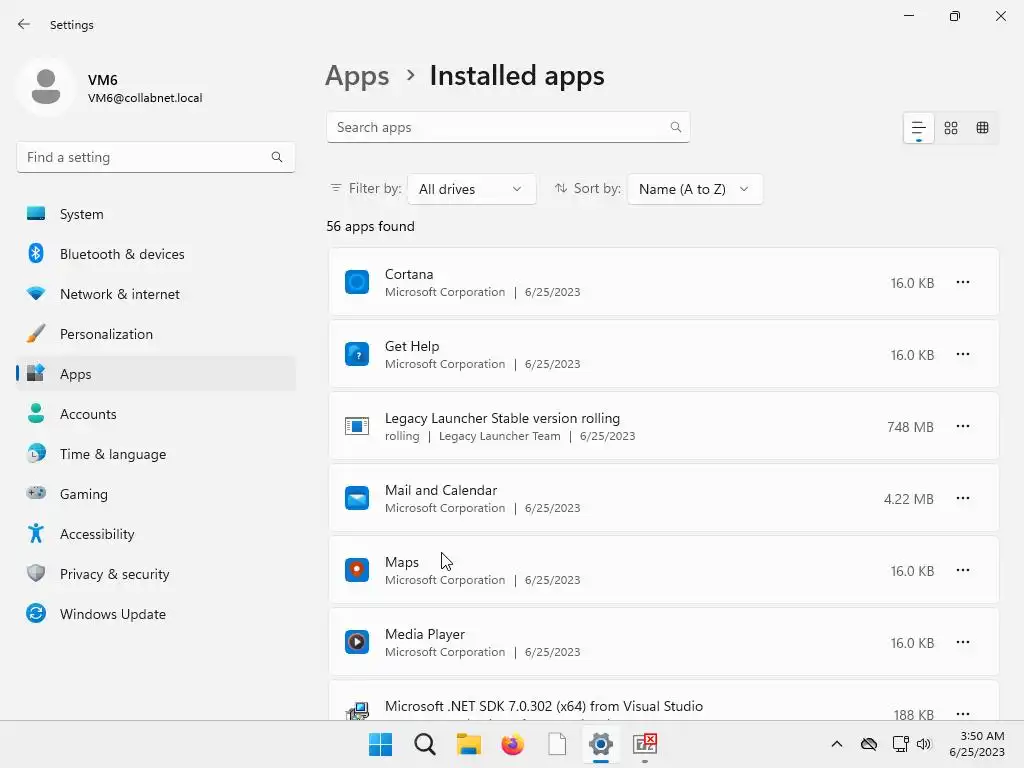Click the Apps breadcrumb link
The width and height of the screenshot is (1024, 768).
coord(357,76)
